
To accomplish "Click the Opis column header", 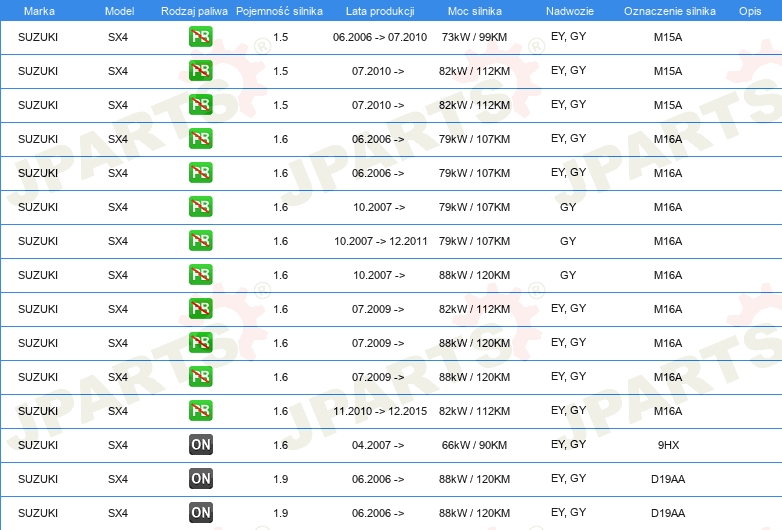I will pyautogui.click(x=749, y=10).
